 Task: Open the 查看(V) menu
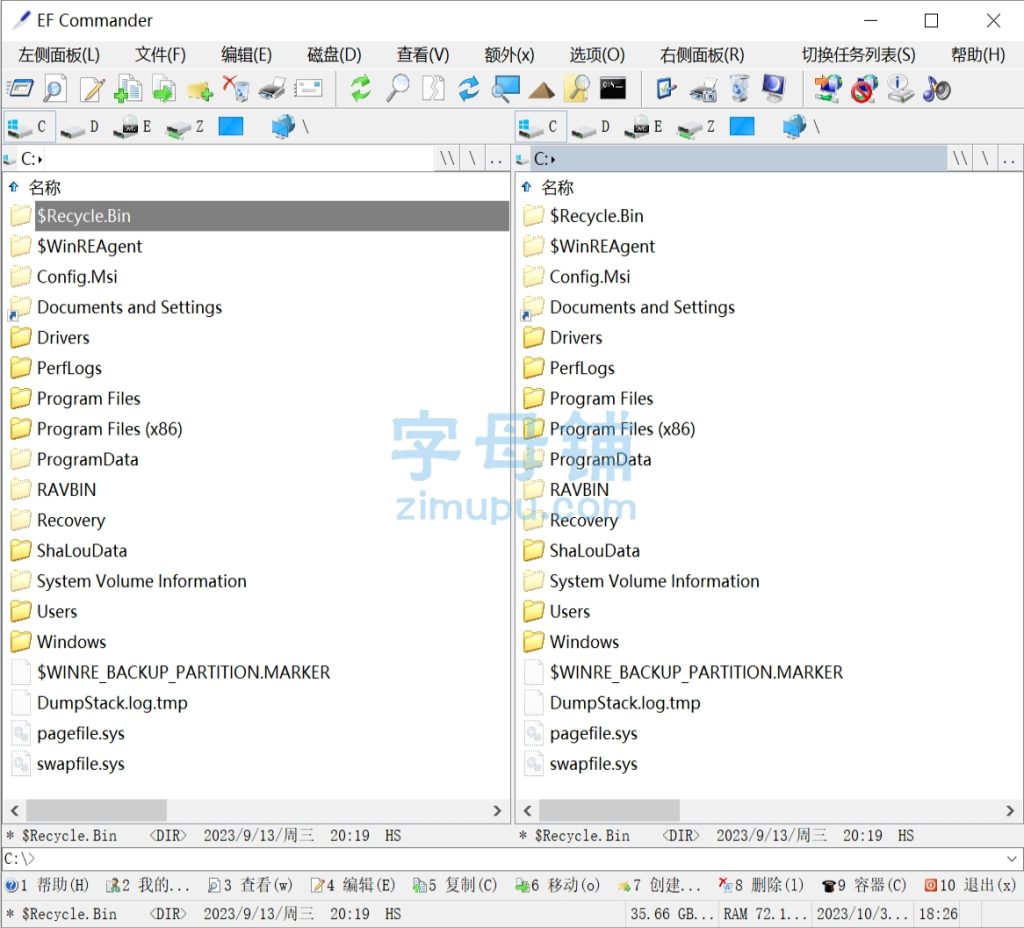[x=423, y=55]
